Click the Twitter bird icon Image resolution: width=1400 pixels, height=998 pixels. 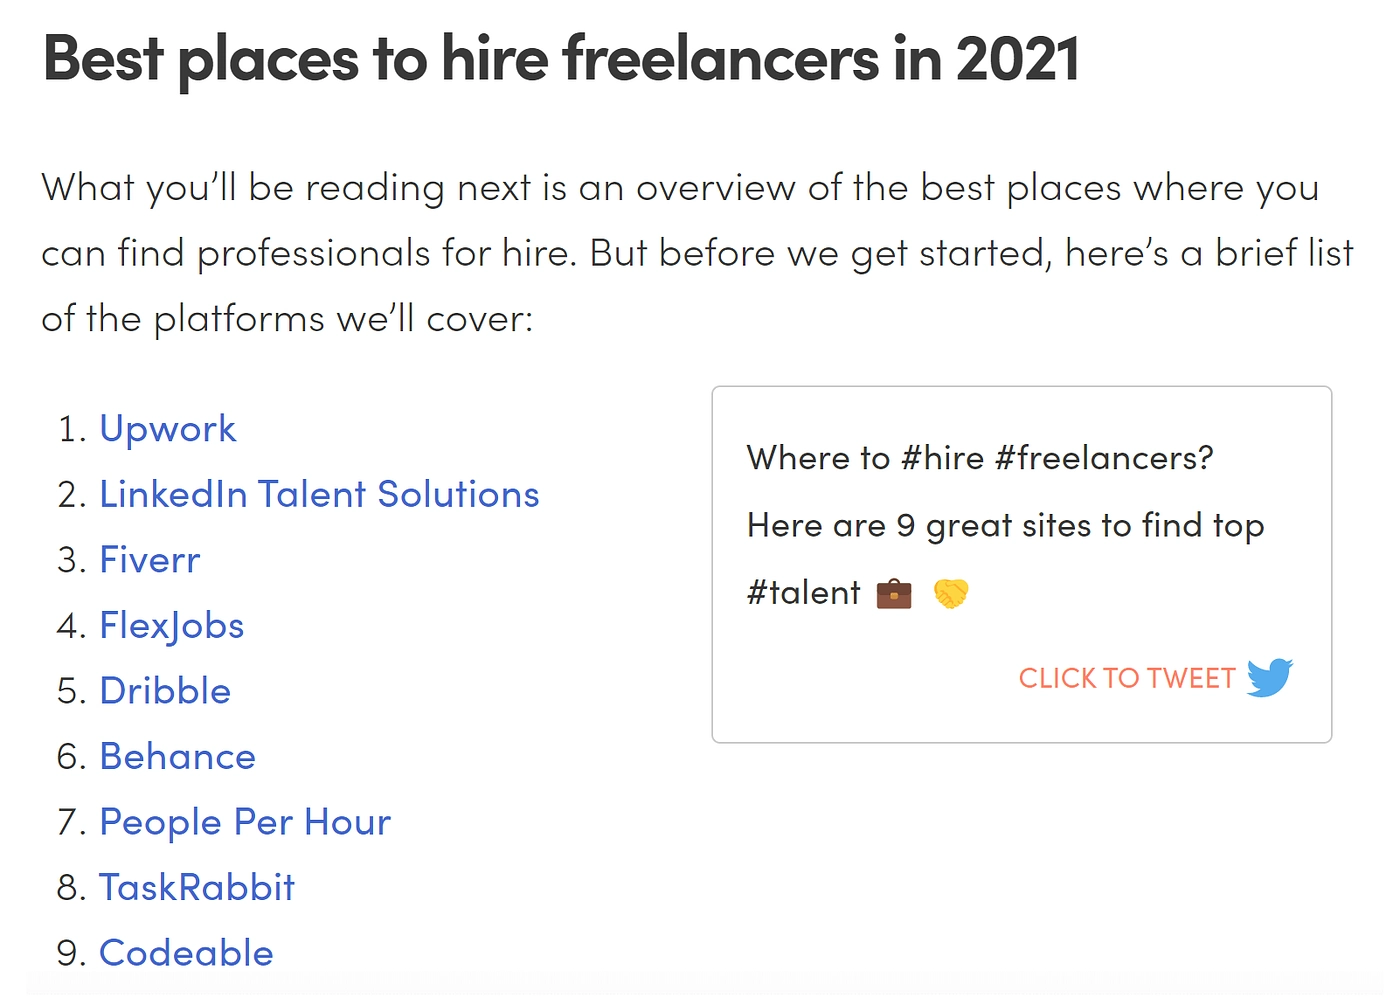(x=1270, y=677)
